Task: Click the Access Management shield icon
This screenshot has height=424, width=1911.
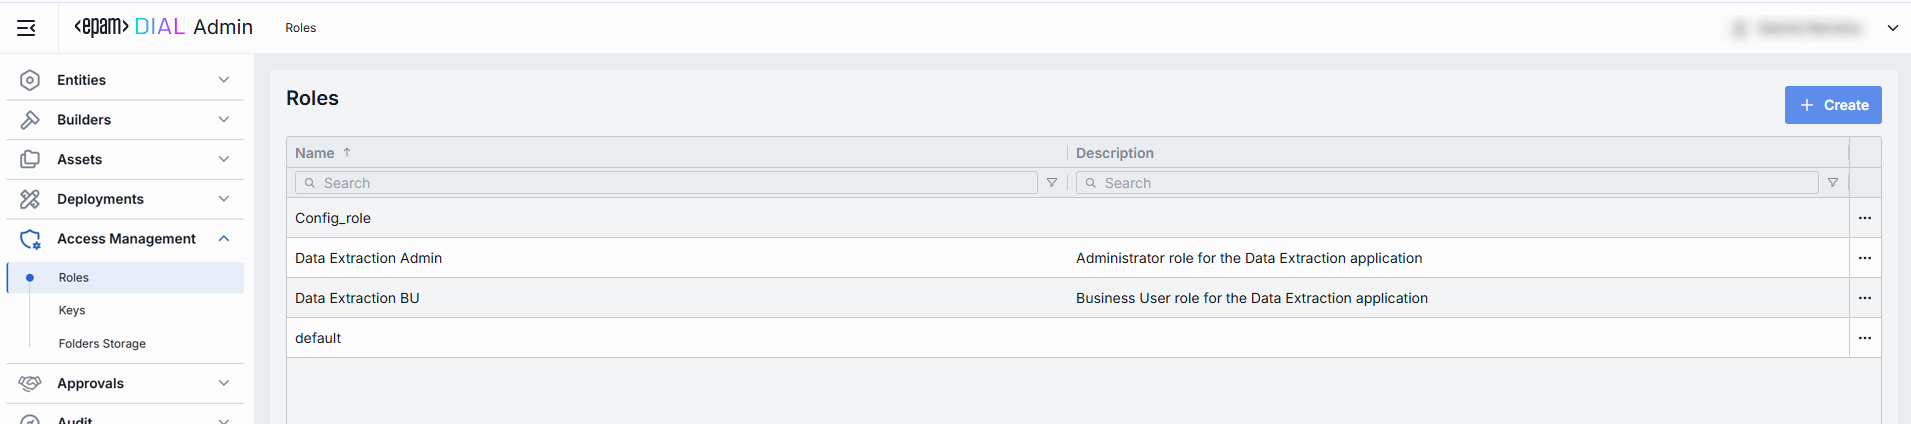Action: (30, 239)
